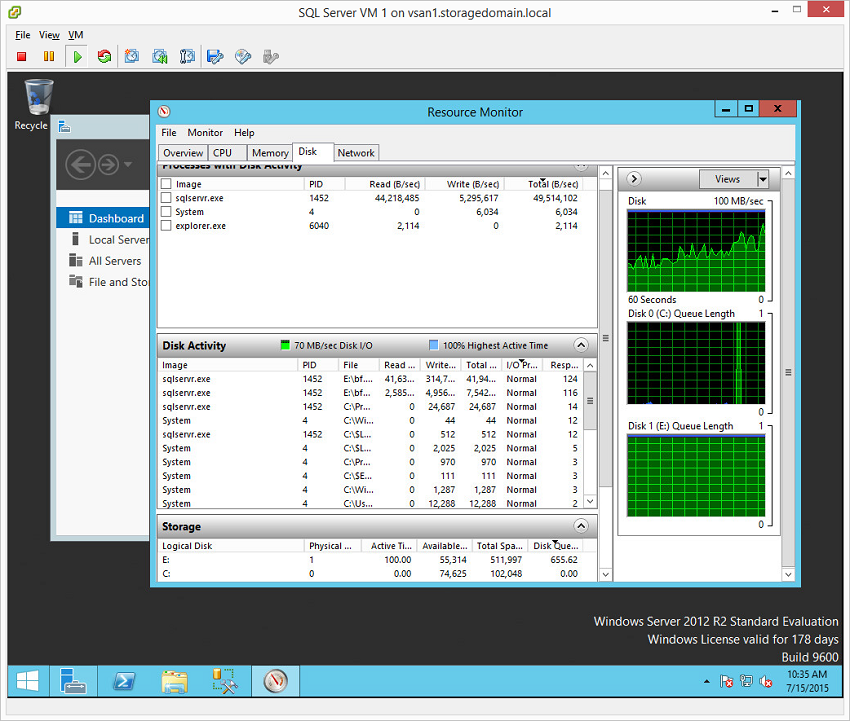Screen dimensions: 850x721
Task: Open the Views dropdown arrow
Action: click(763, 179)
